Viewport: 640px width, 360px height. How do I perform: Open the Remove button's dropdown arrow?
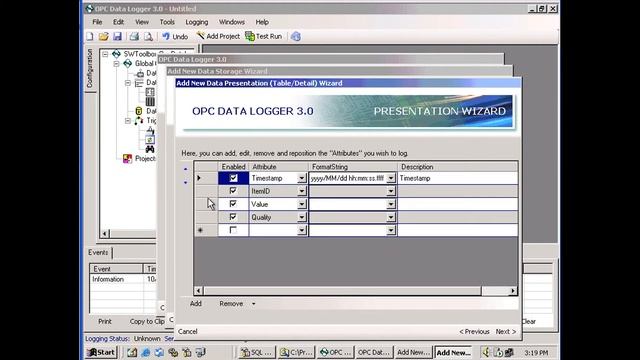[253, 304]
